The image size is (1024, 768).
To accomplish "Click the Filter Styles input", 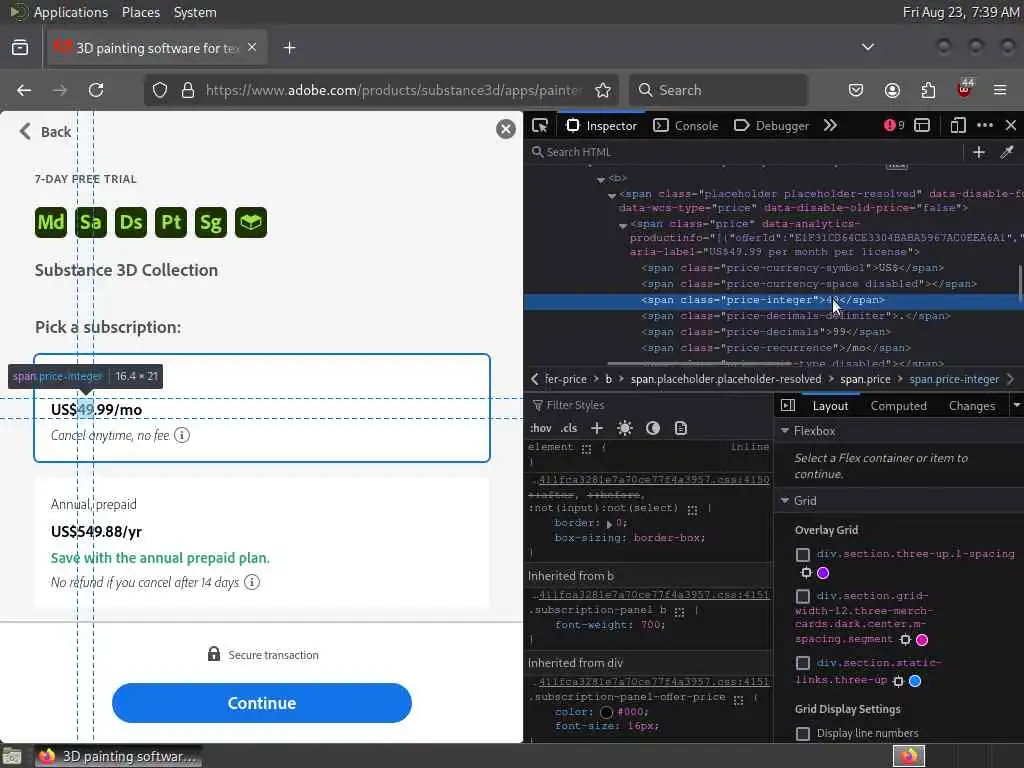I will [650, 406].
